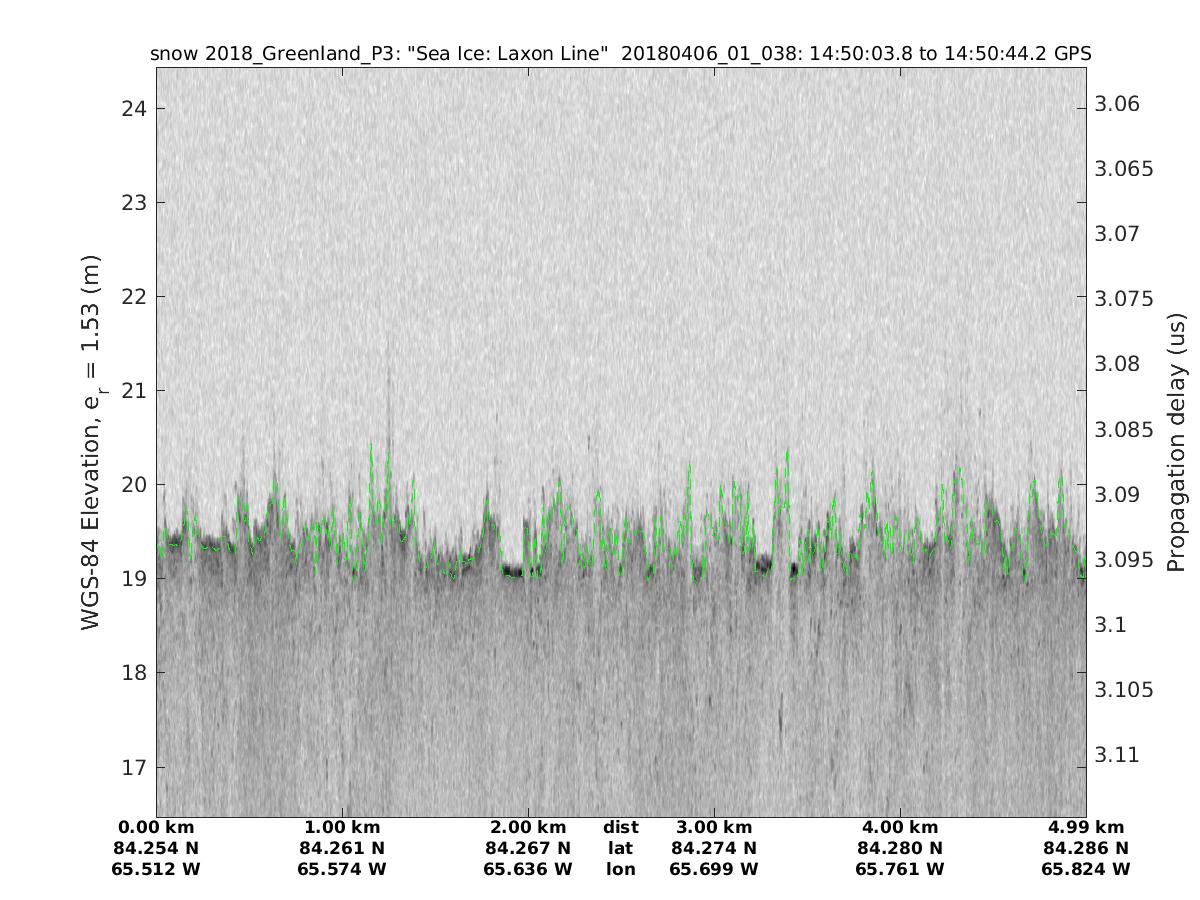Click the plot title text at top
The height and width of the screenshot is (900, 1200).
[620, 53]
